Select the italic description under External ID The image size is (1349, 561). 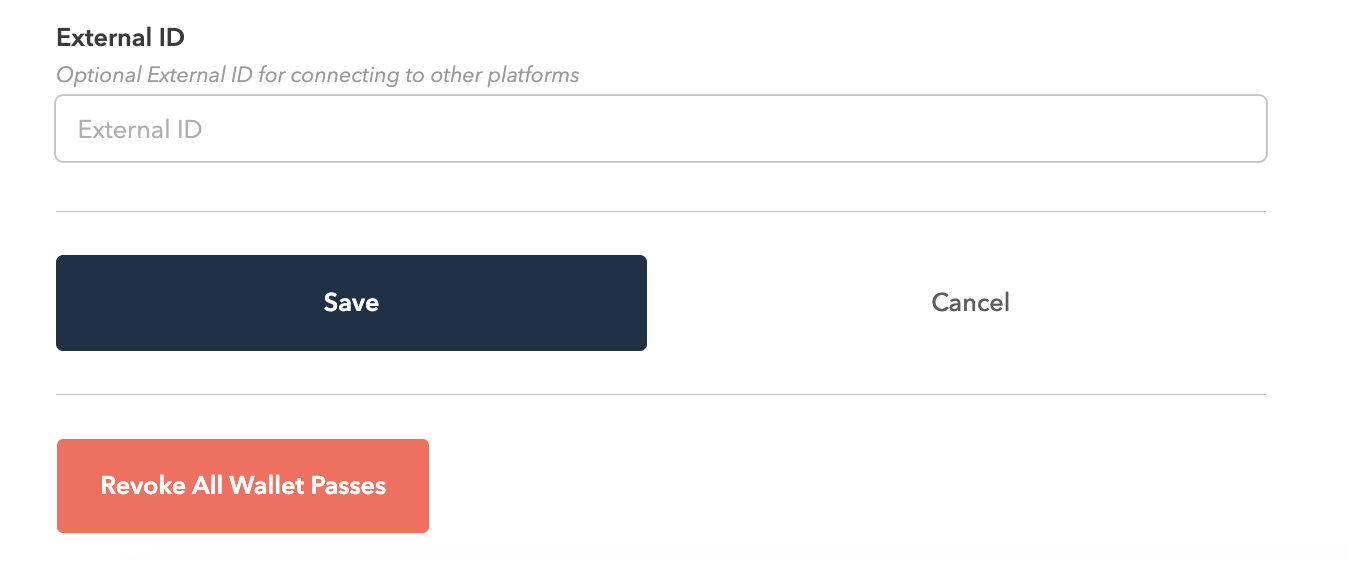[318, 75]
